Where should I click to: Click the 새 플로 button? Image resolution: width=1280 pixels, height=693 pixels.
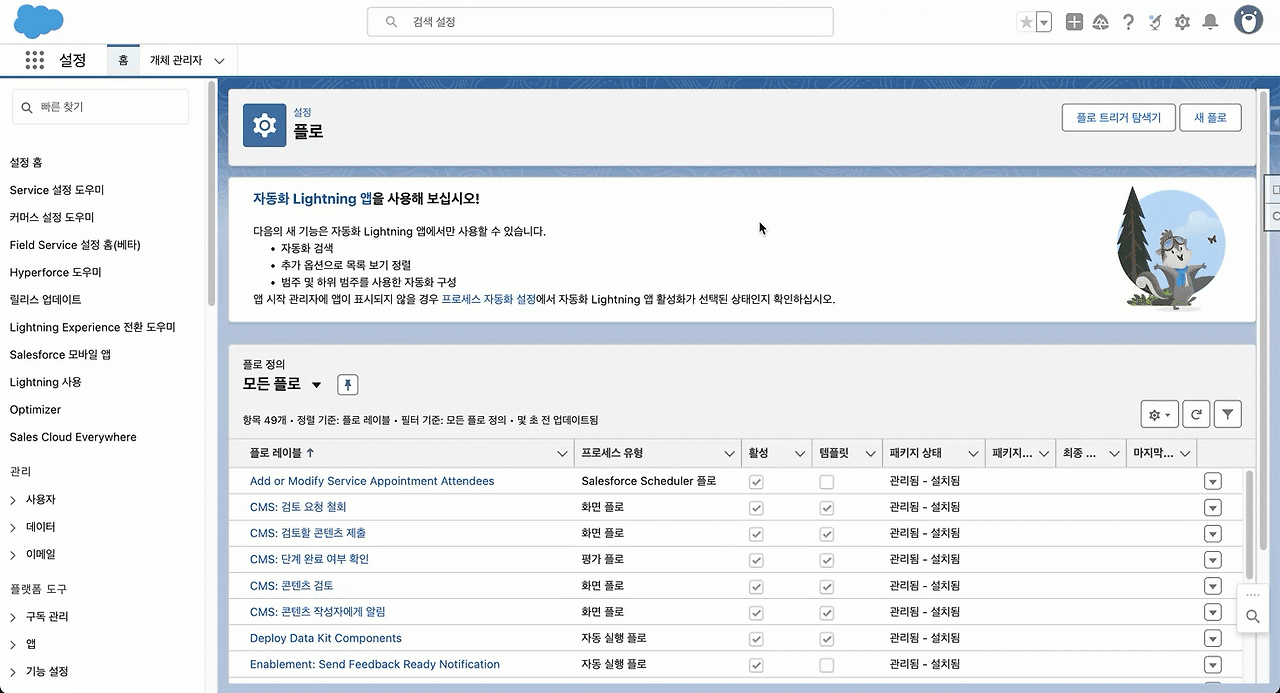(1210, 117)
